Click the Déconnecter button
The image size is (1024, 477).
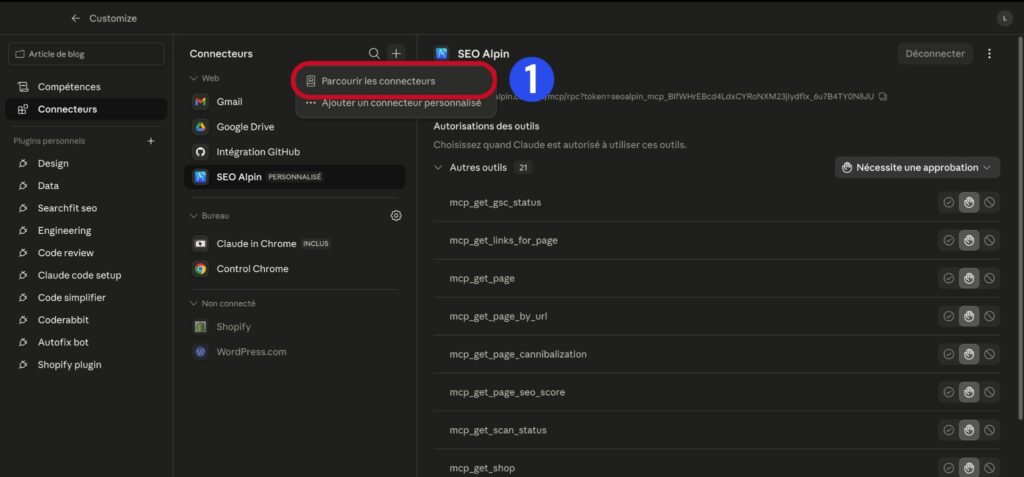(935, 54)
